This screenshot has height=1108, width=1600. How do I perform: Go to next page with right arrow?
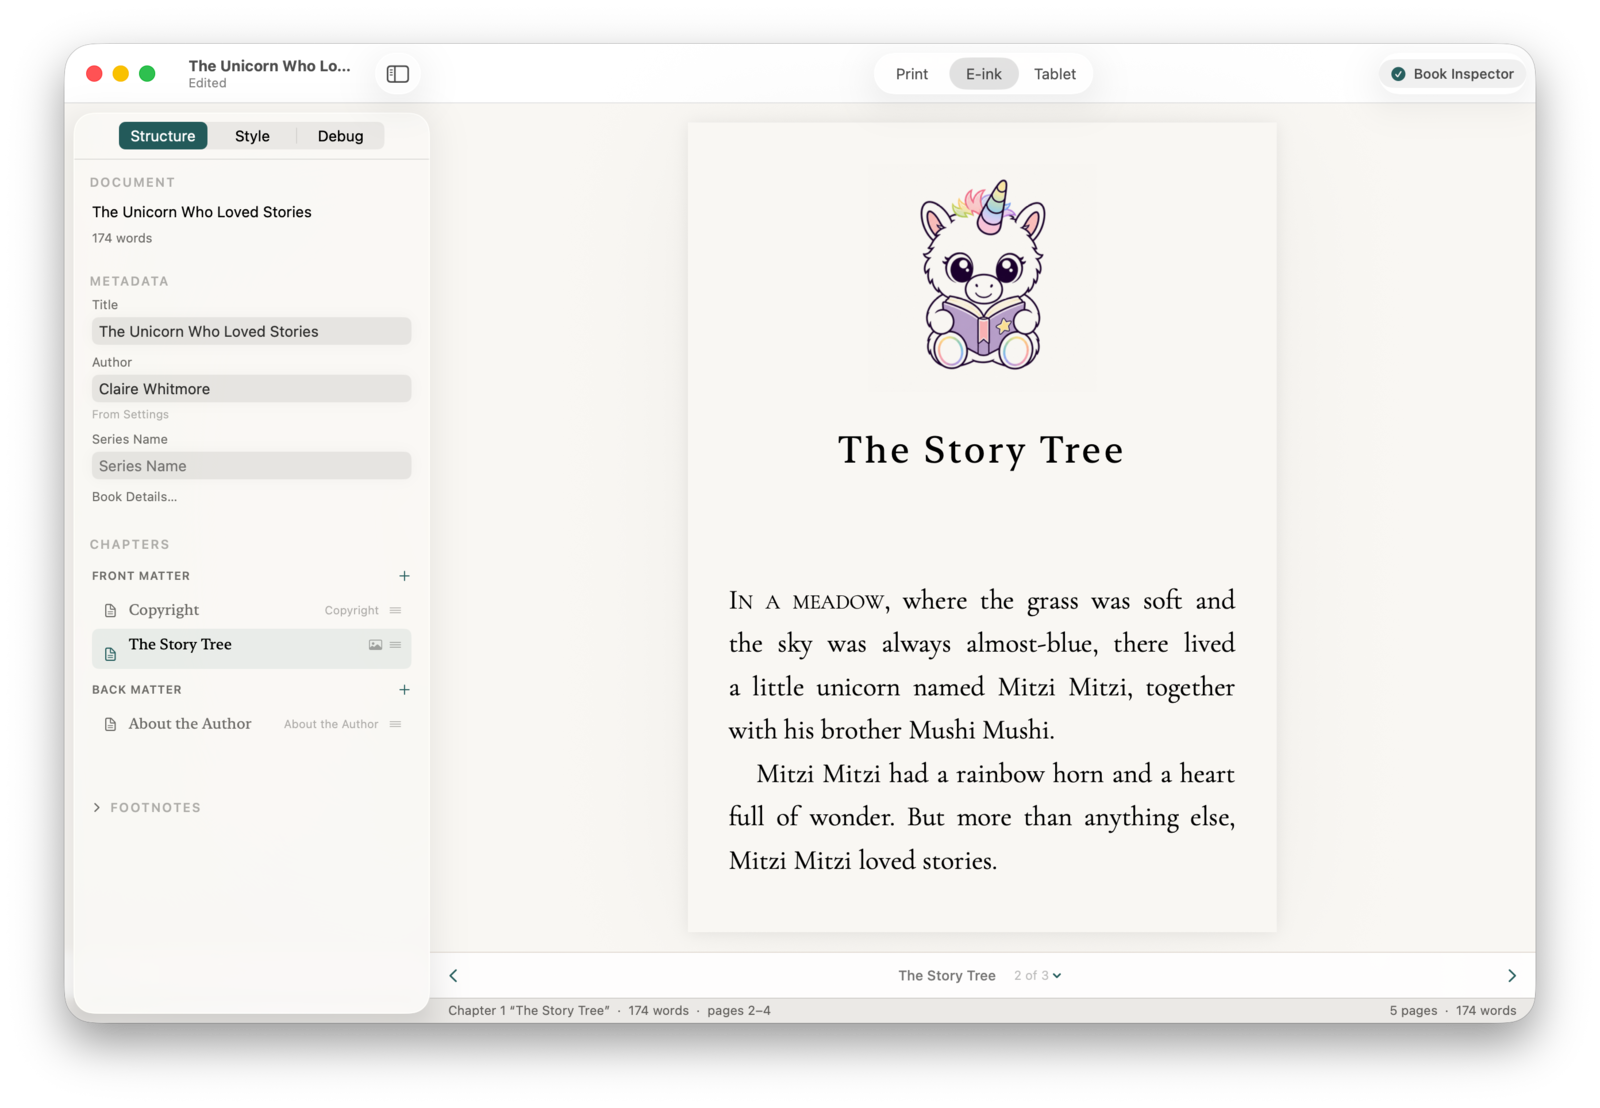1512,976
